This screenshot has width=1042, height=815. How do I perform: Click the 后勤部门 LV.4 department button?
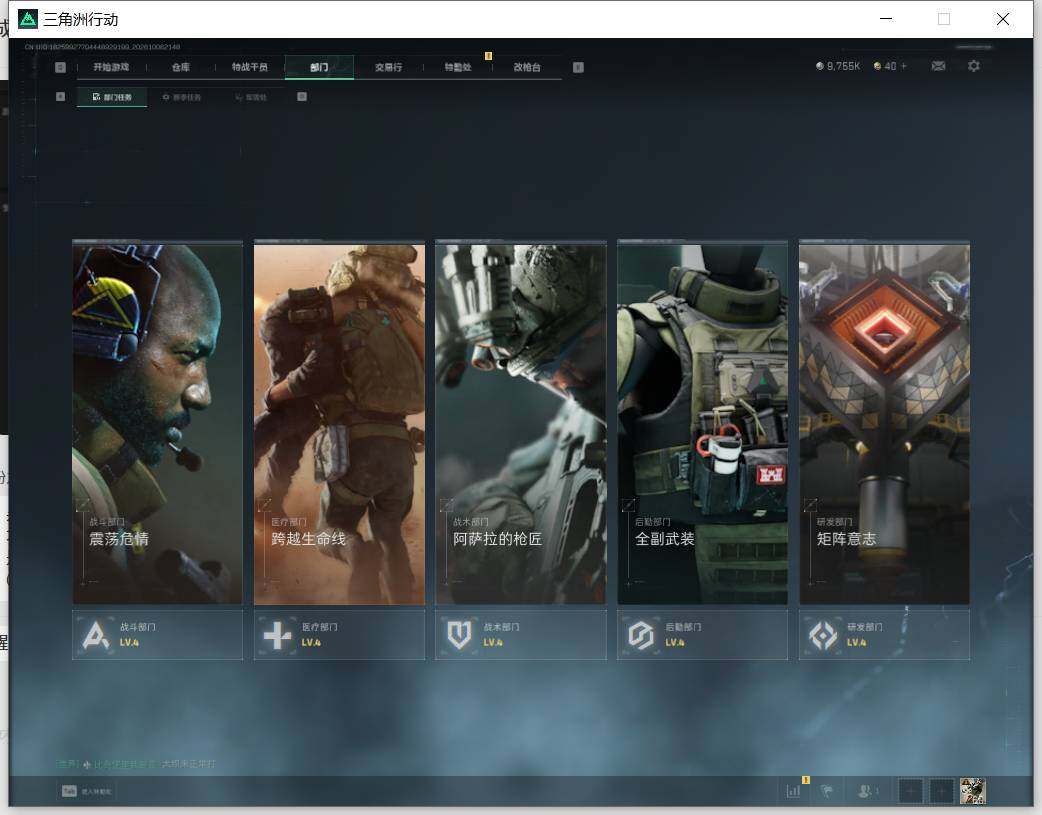702,635
